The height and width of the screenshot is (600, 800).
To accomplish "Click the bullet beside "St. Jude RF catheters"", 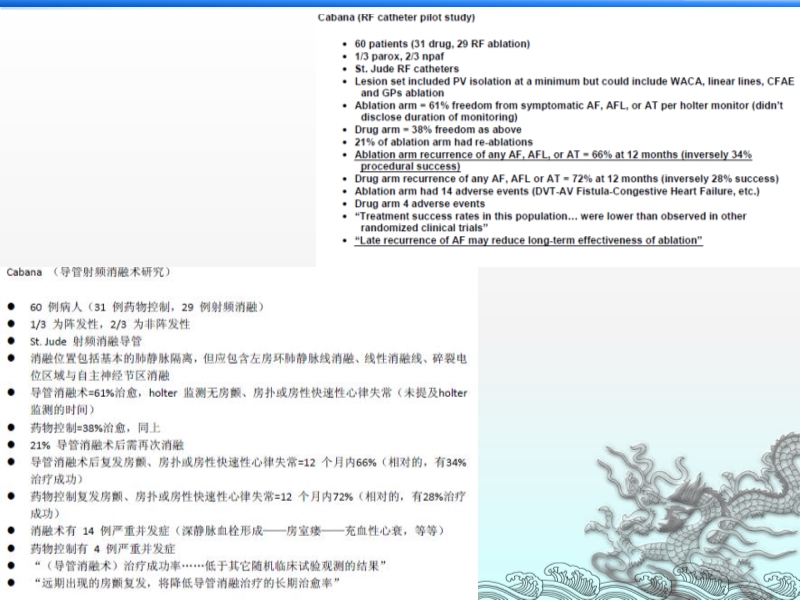I will [x=344, y=68].
